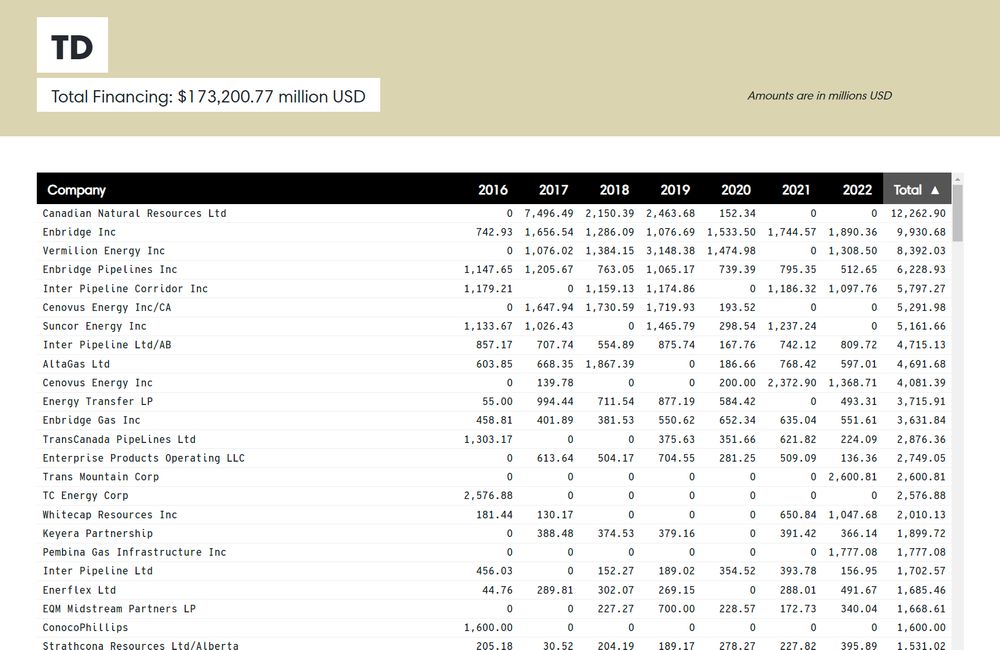This screenshot has height=650, width=1000.
Task: Click Enbridge Inc total 9,930.68
Action: coord(921,232)
